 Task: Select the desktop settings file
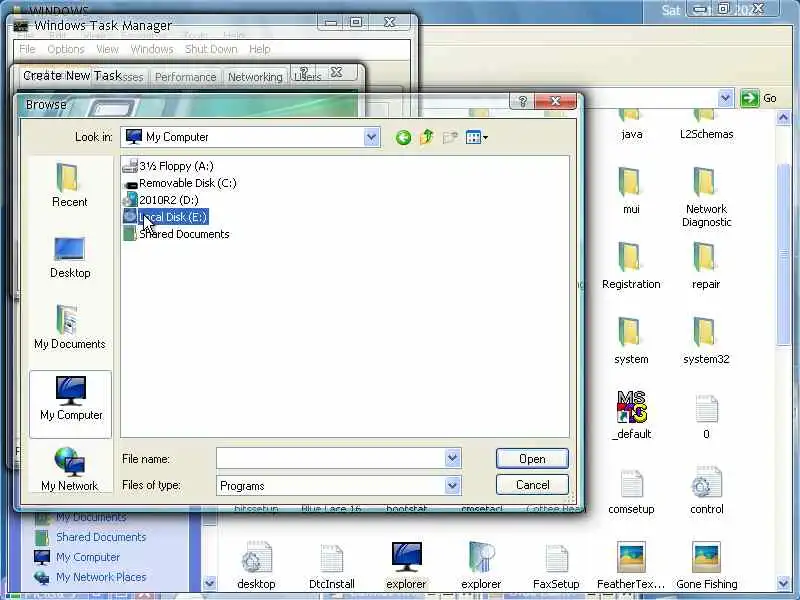click(x=256, y=565)
